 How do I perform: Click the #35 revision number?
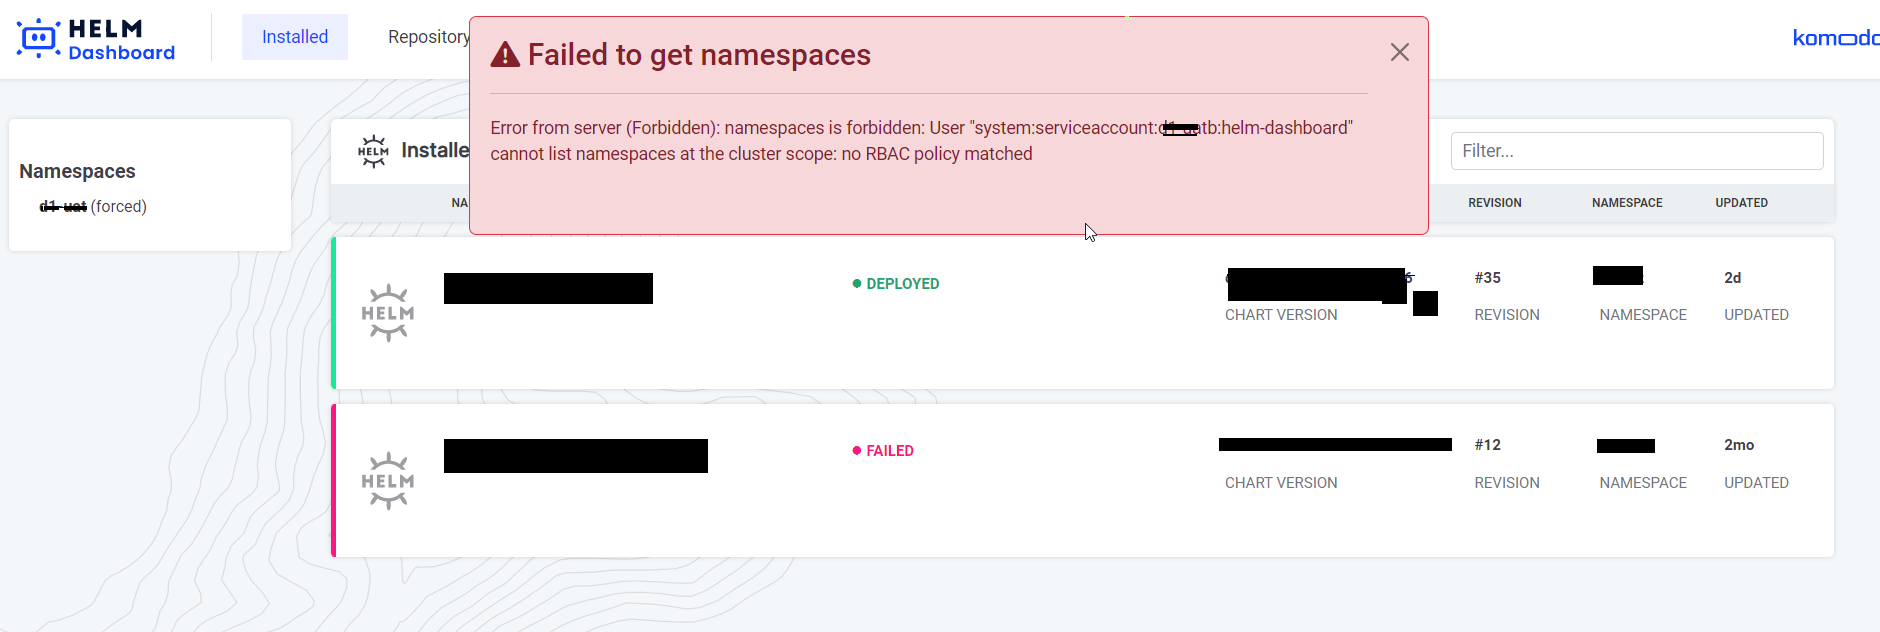click(1488, 277)
